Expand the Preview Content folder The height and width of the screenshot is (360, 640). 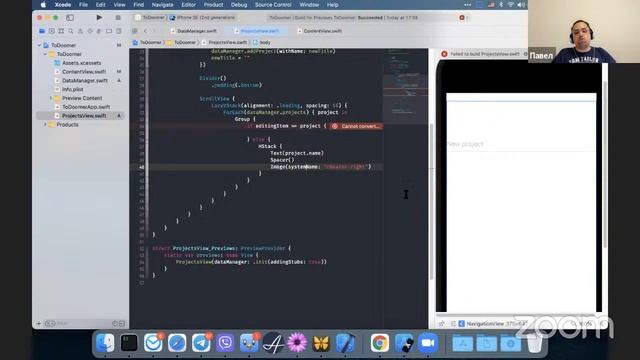51,98
